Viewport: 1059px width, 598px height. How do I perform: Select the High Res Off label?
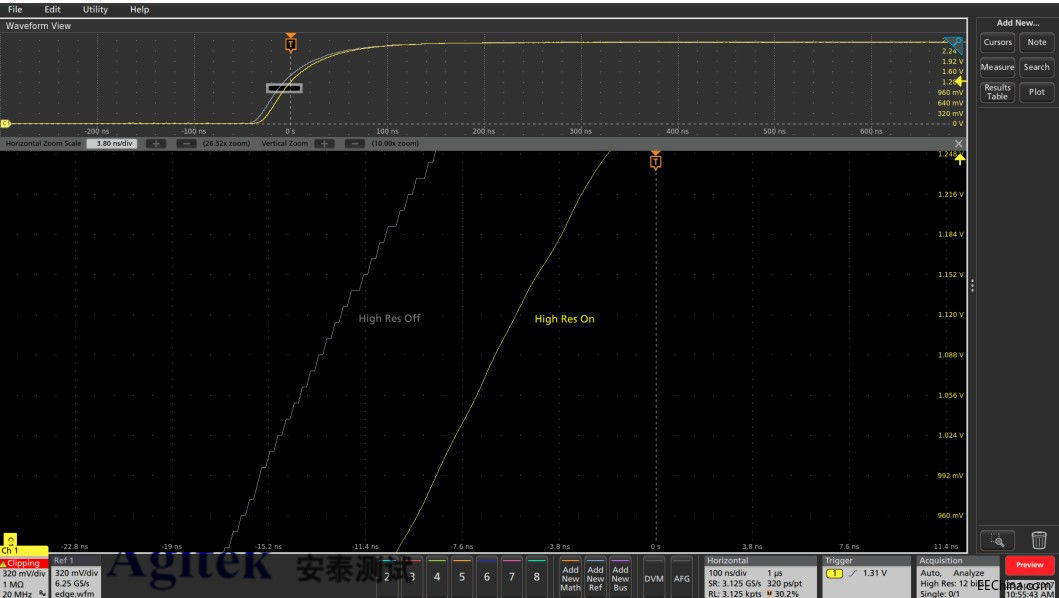[x=389, y=318]
